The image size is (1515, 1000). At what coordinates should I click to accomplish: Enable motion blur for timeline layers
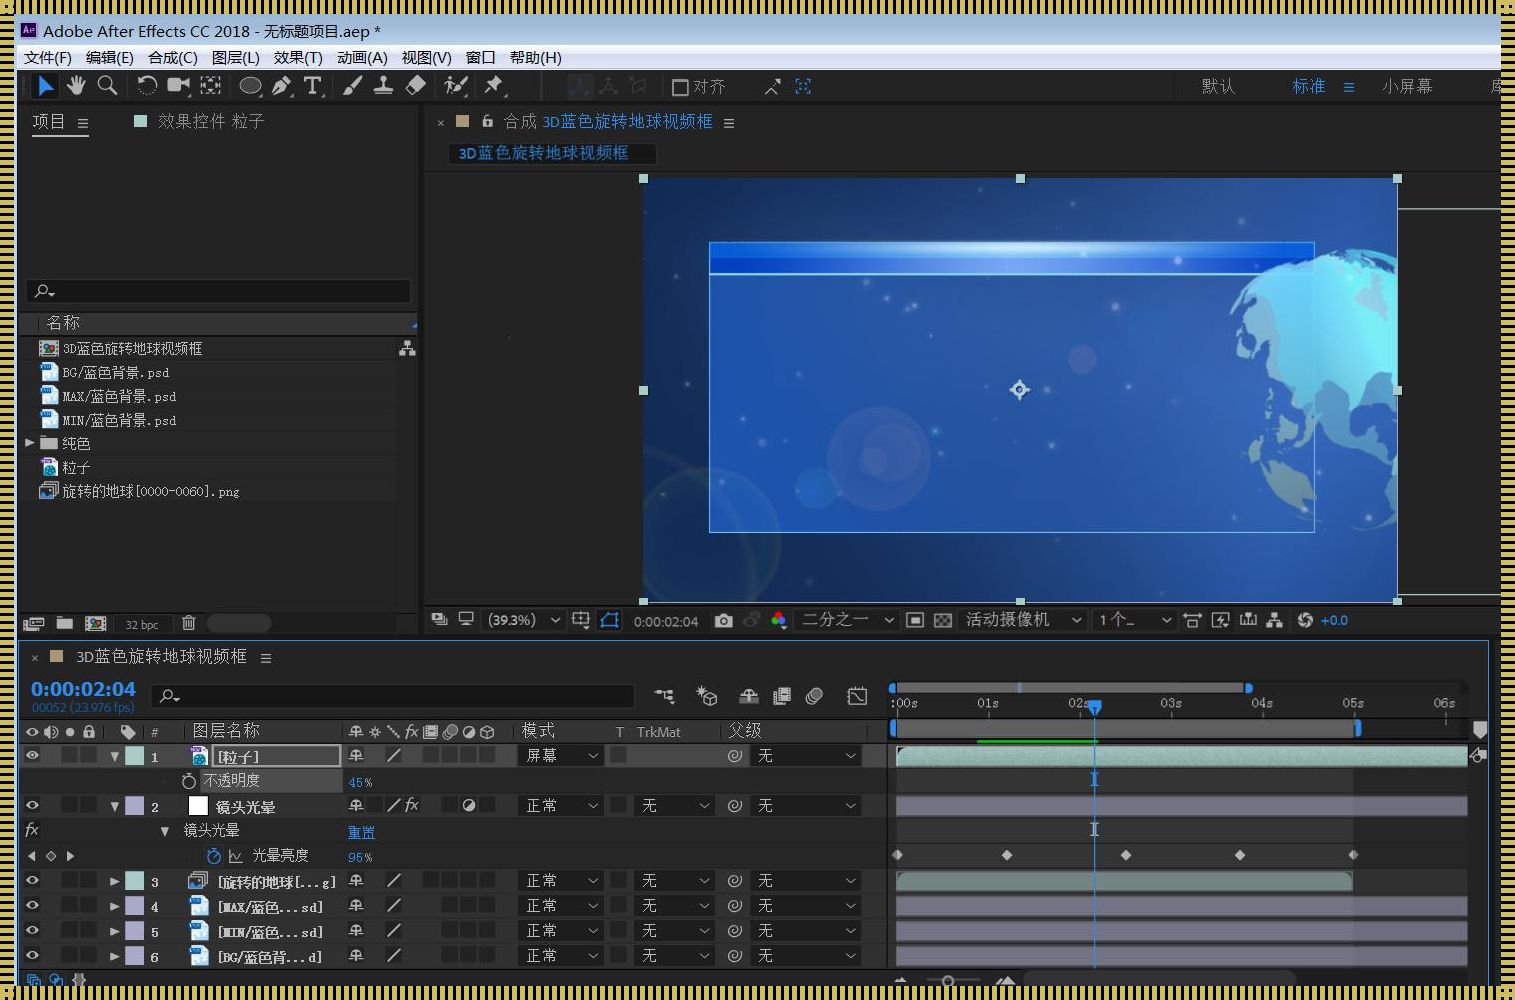pos(814,696)
